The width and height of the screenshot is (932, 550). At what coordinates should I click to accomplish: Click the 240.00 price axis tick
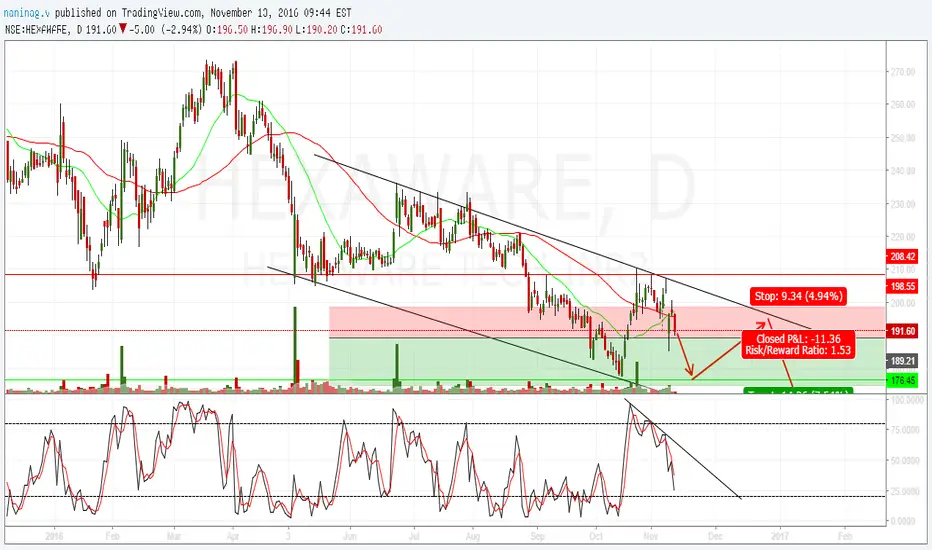(x=902, y=171)
